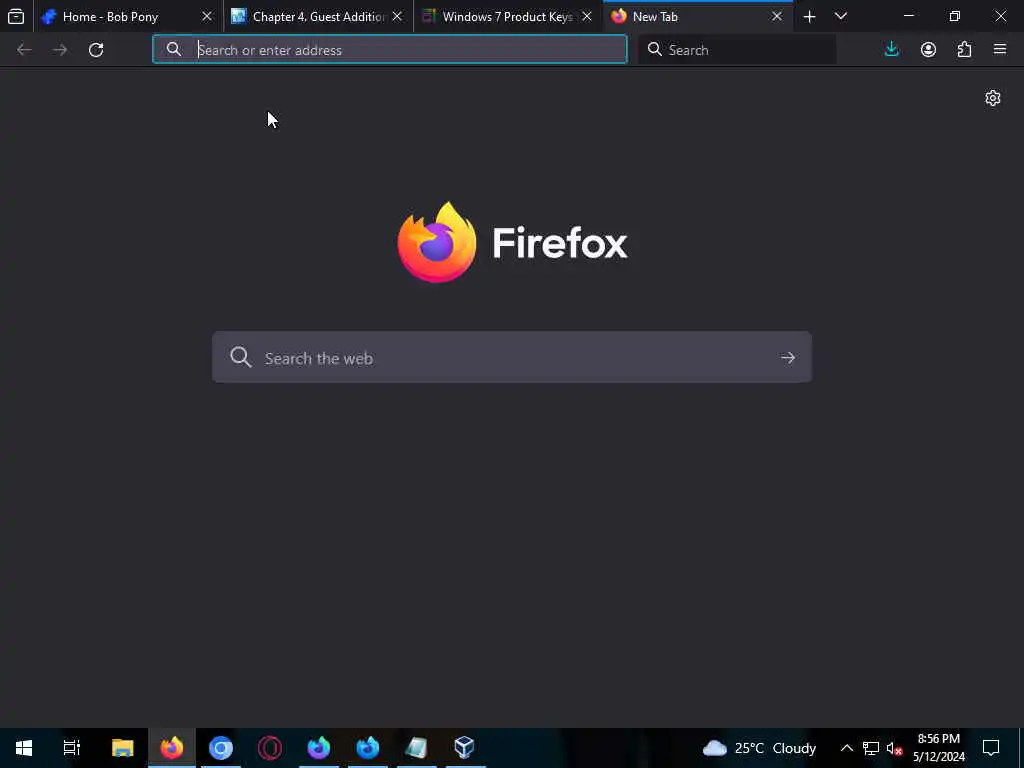Open network status tray icon

pos(871,748)
